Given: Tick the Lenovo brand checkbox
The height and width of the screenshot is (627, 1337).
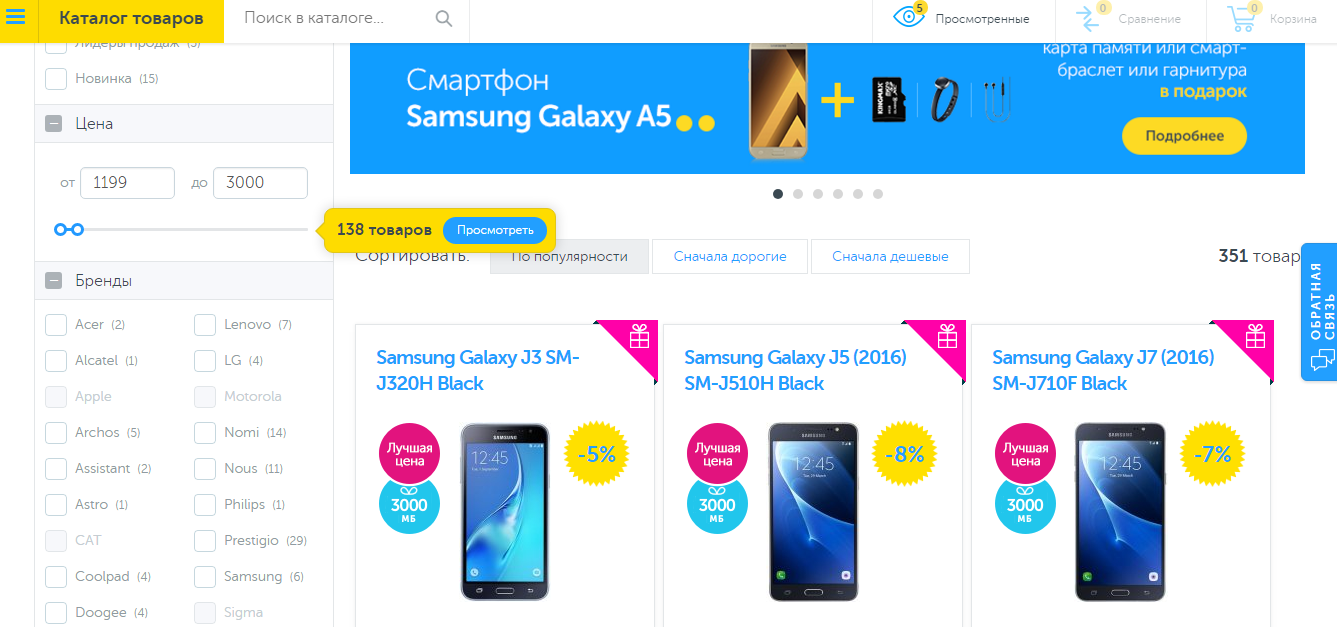Looking at the screenshot, I should (x=205, y=325).
